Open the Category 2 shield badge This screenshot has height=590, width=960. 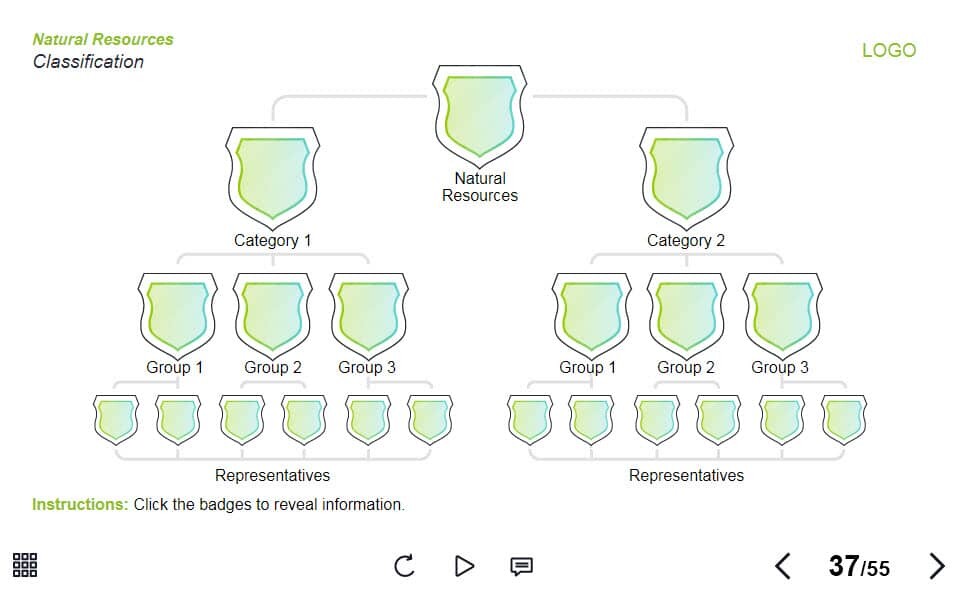tap(686, 176)
